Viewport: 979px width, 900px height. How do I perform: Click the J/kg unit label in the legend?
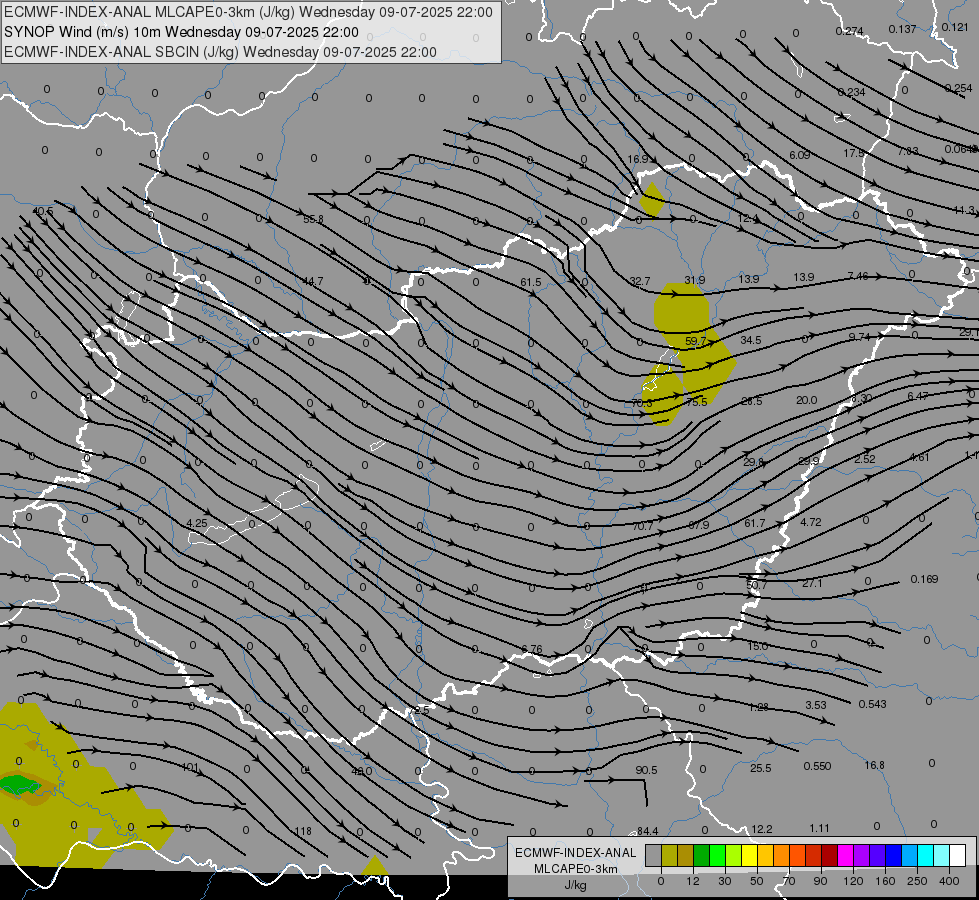pos(576,885)
